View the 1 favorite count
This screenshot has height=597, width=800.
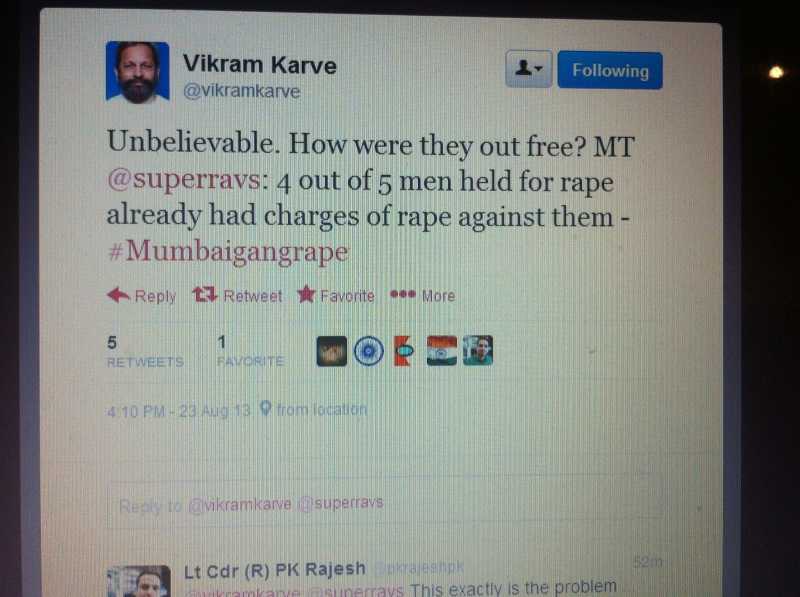pyautogui.click(x=250, y=351)
